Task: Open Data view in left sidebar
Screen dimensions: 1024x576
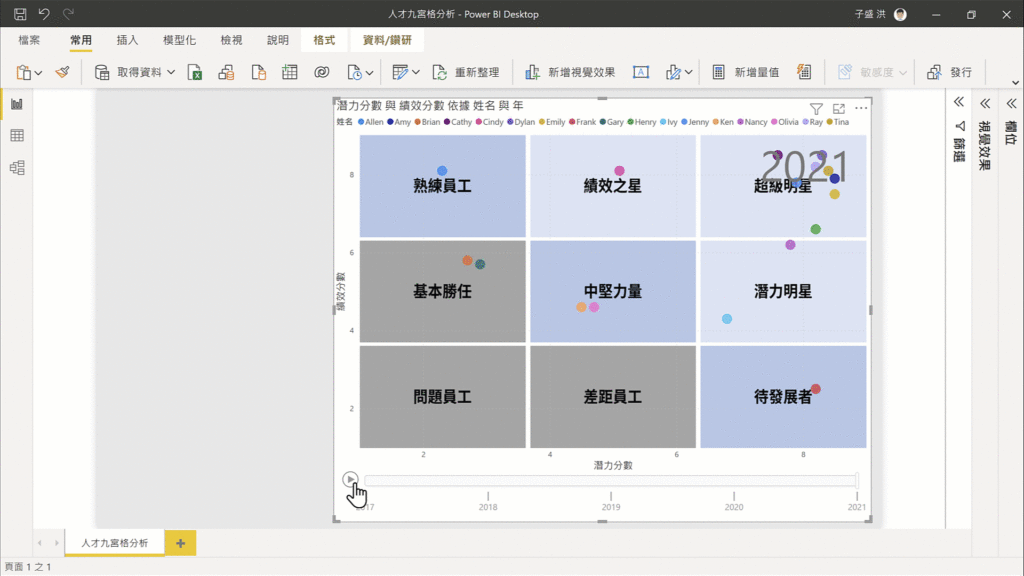Action: (17, 135)
